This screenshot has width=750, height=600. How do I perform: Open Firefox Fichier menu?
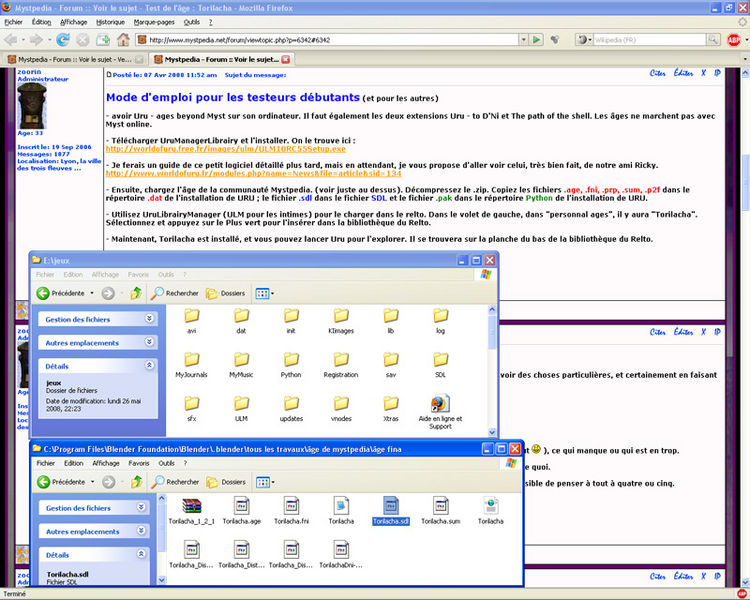(13, 22)
